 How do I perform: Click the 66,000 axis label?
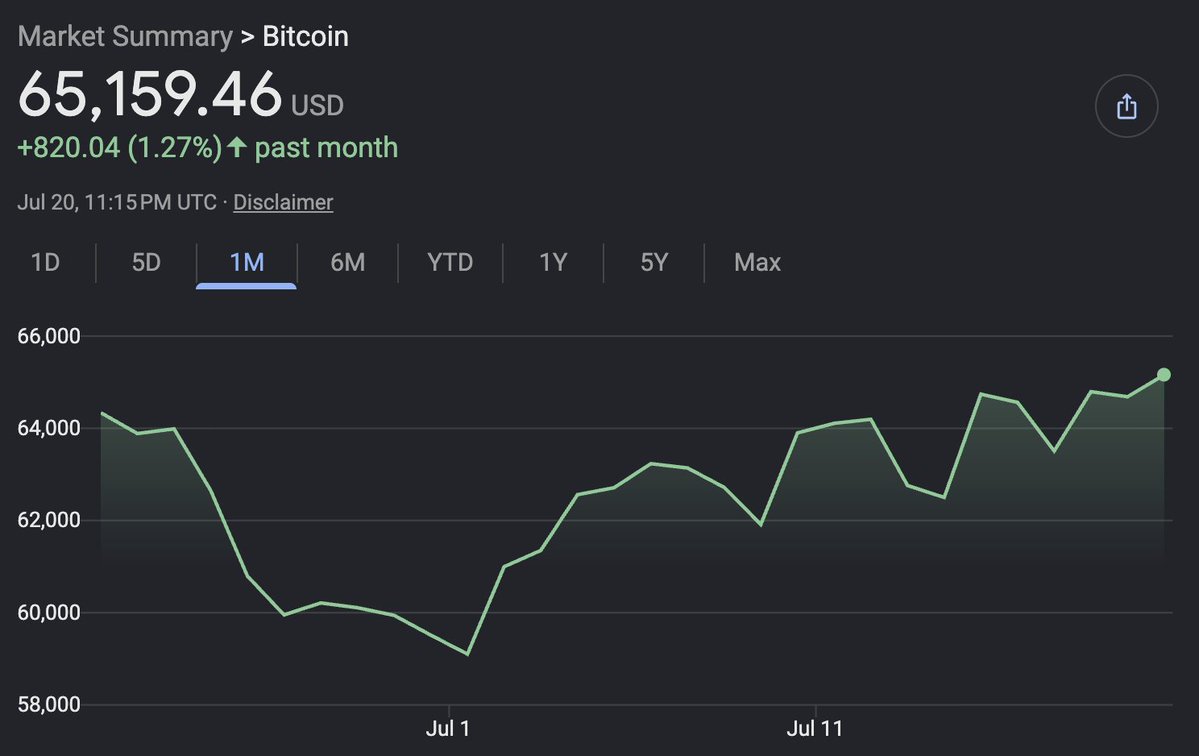[49, 336]
